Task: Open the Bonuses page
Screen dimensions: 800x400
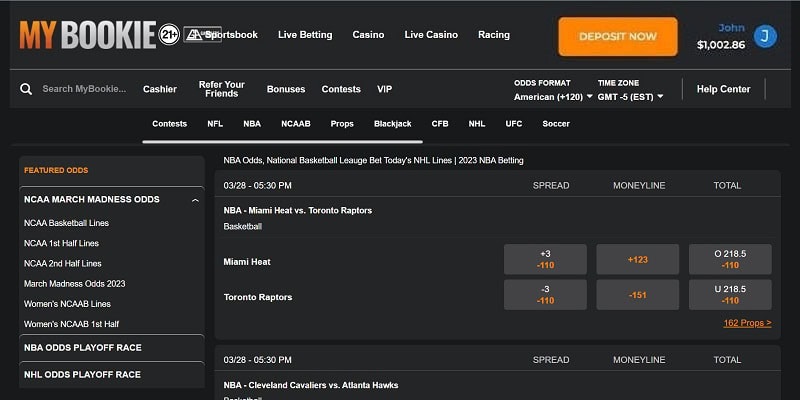Action: [286, 89]
